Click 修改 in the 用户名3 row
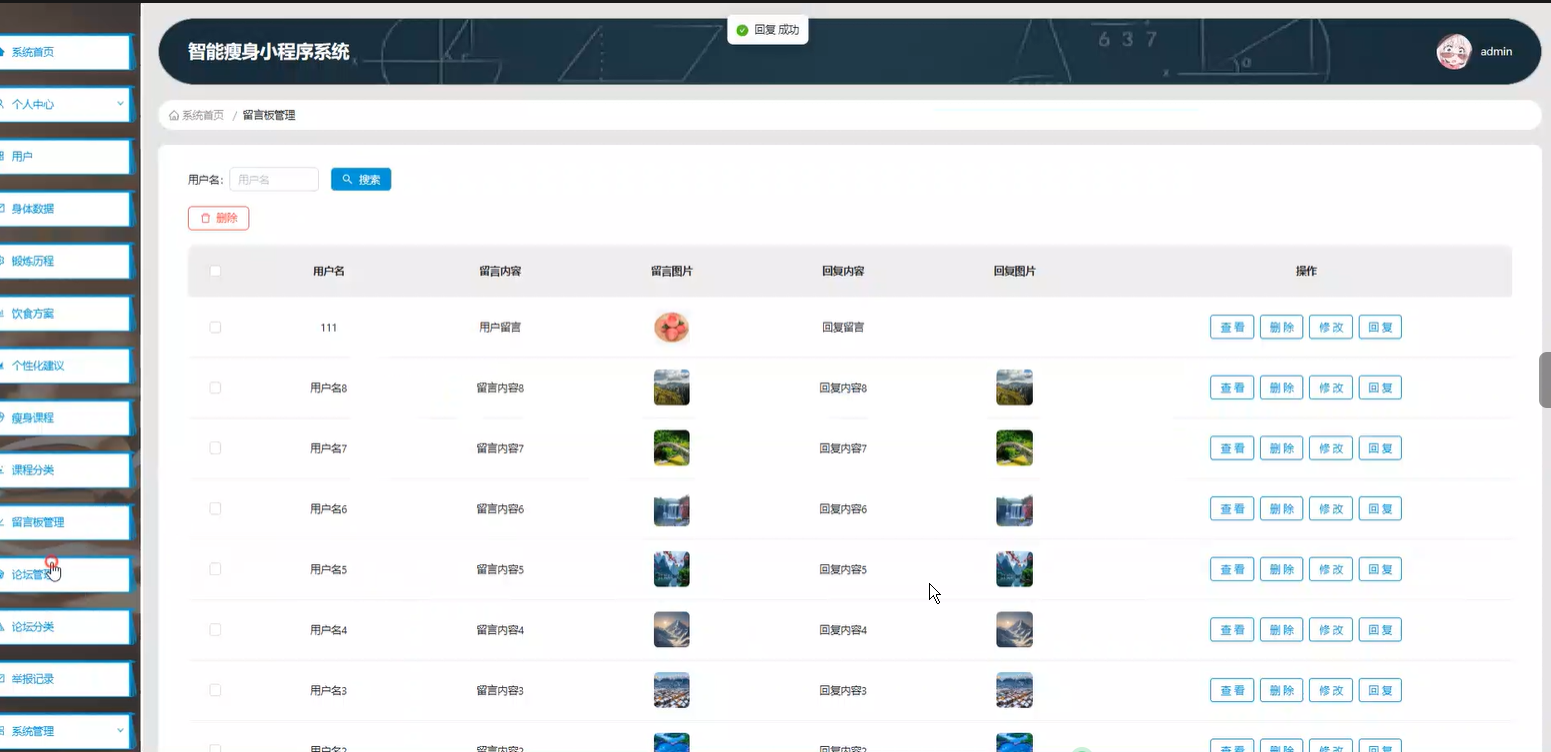The height and width of the screenshot is (752, 1551). click(x=1331, y=690)
